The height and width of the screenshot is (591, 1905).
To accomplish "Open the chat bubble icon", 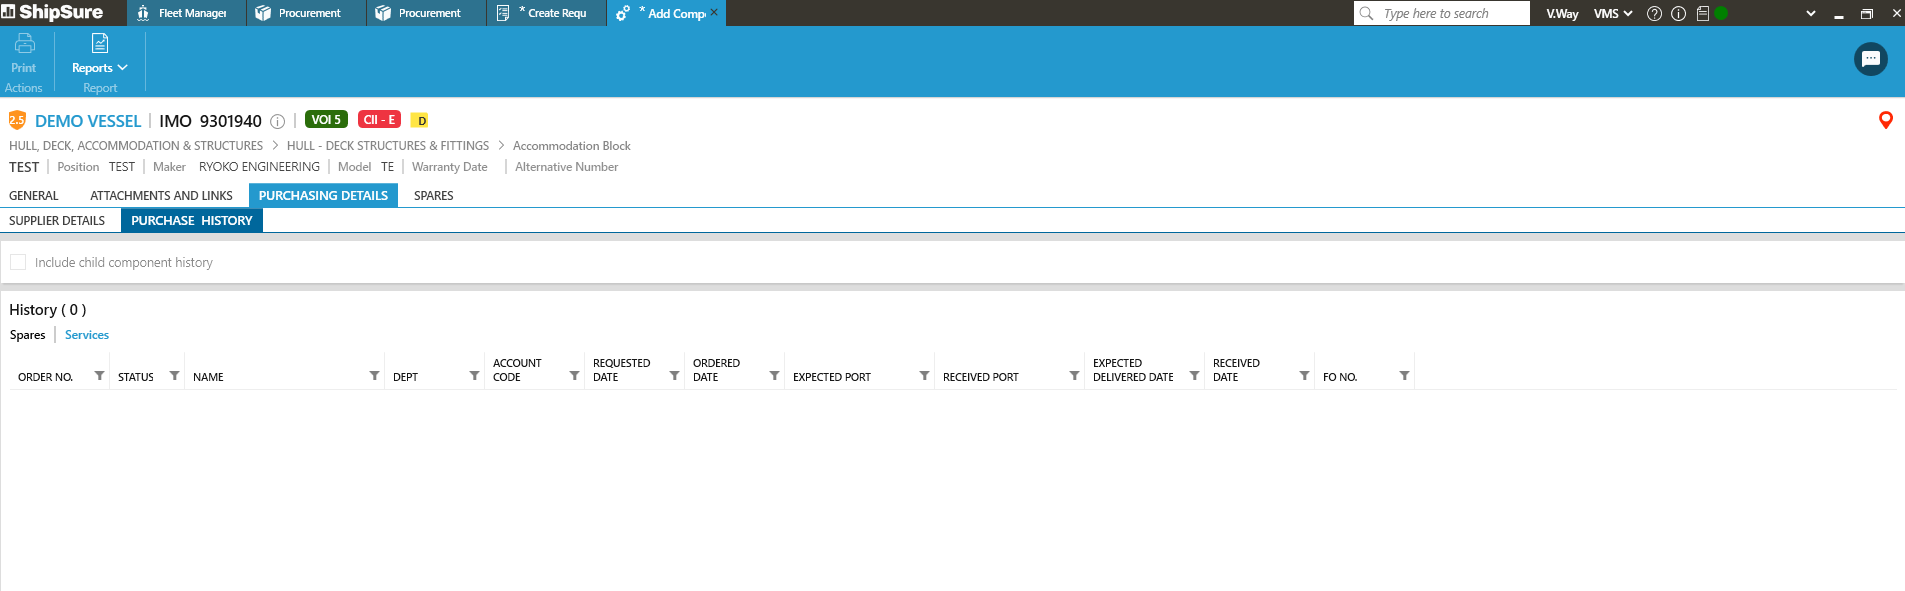I will [x=1870, y=59].
